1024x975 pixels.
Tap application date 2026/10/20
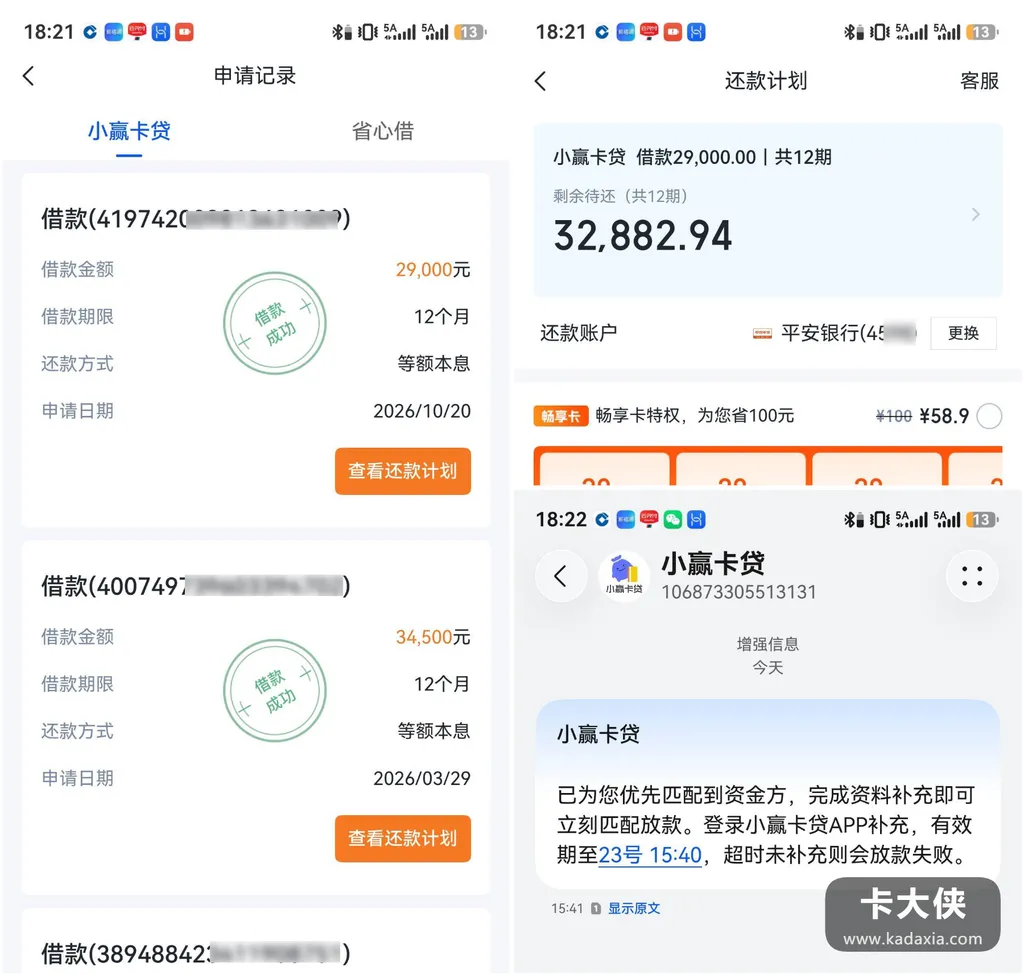coord(422,411)
